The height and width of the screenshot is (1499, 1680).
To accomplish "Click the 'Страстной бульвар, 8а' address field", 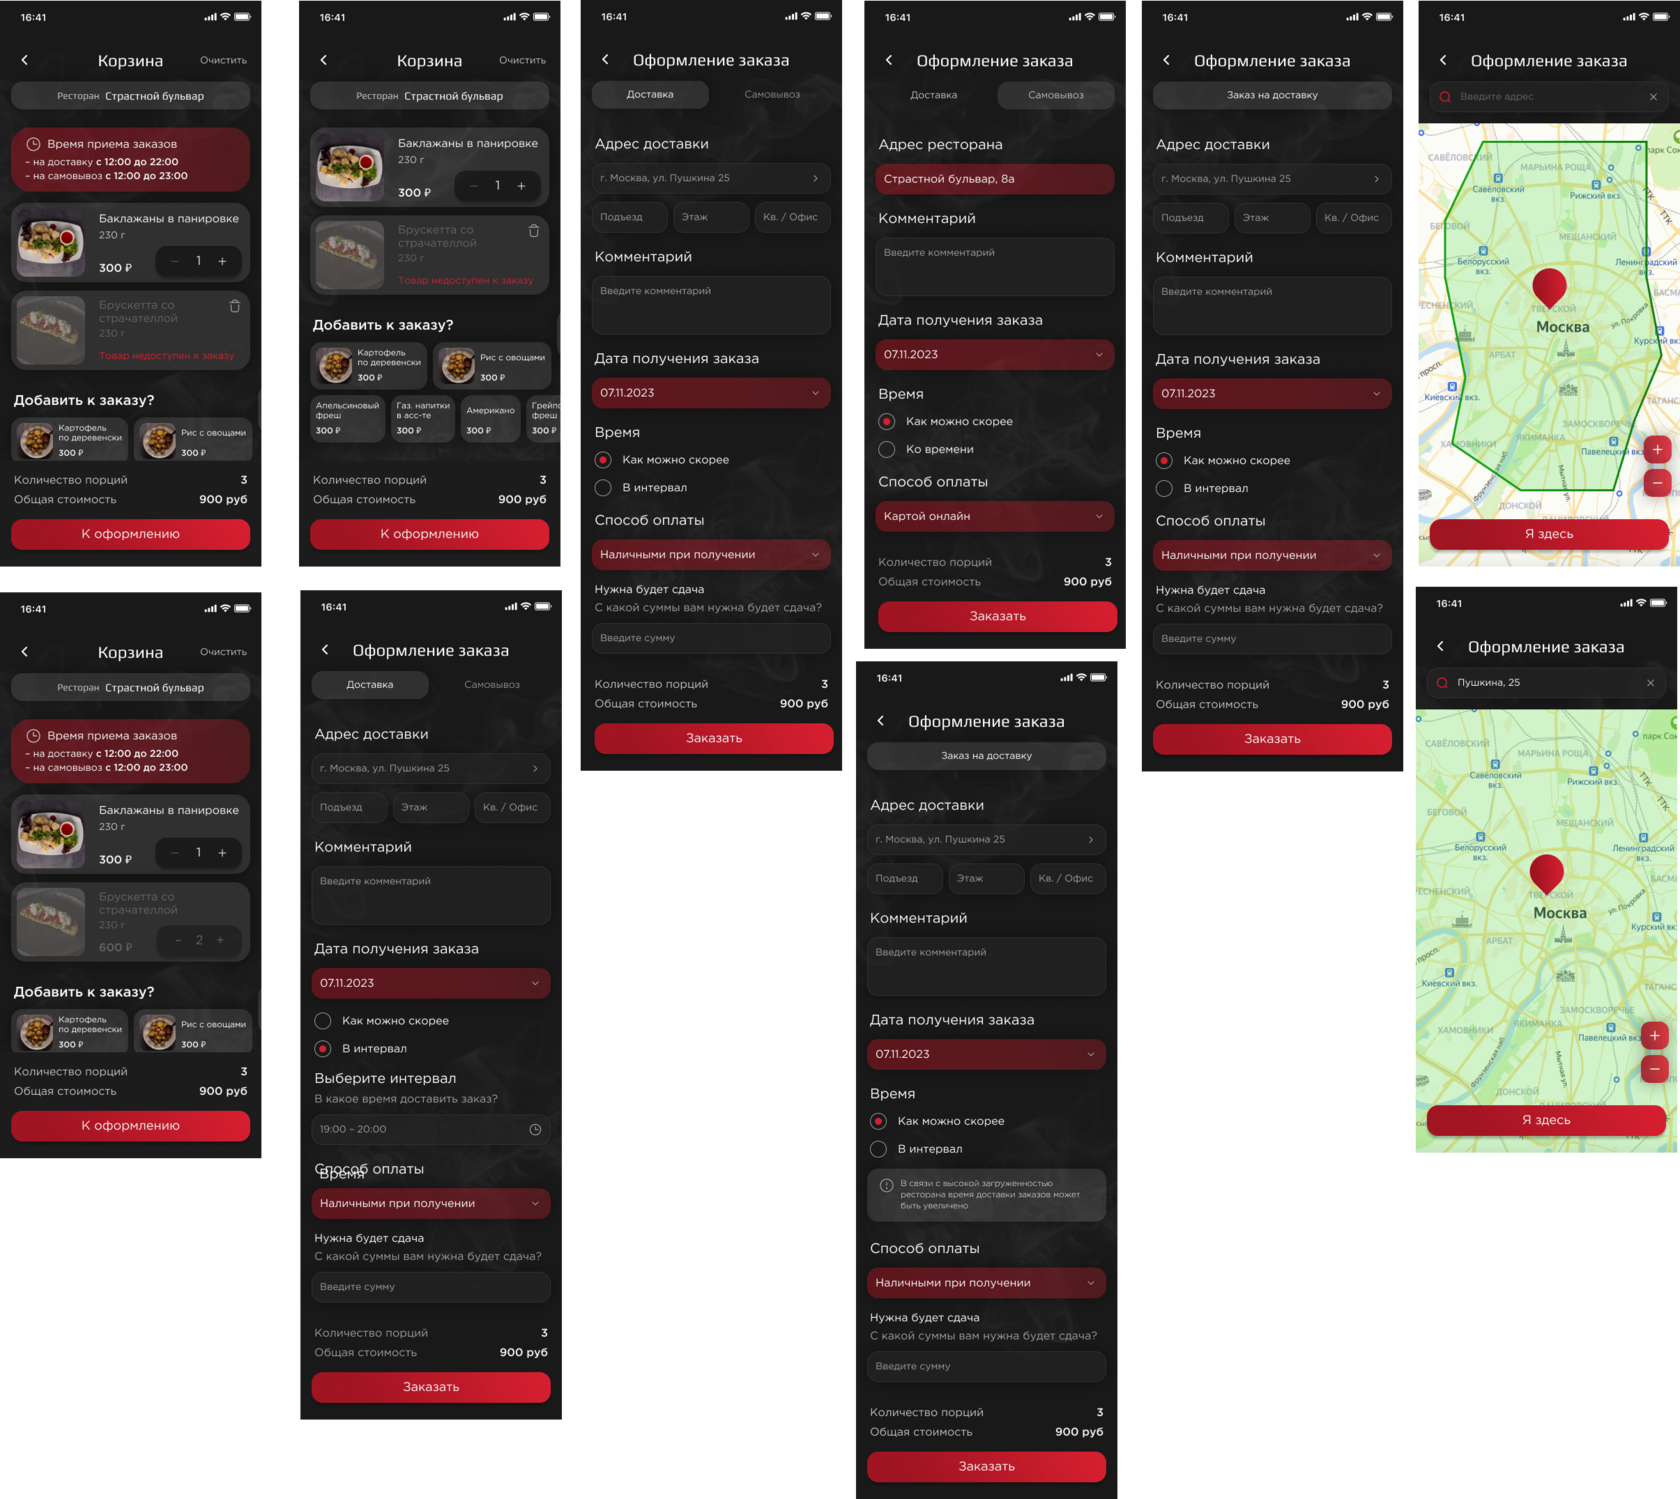I will click(995, 179).
